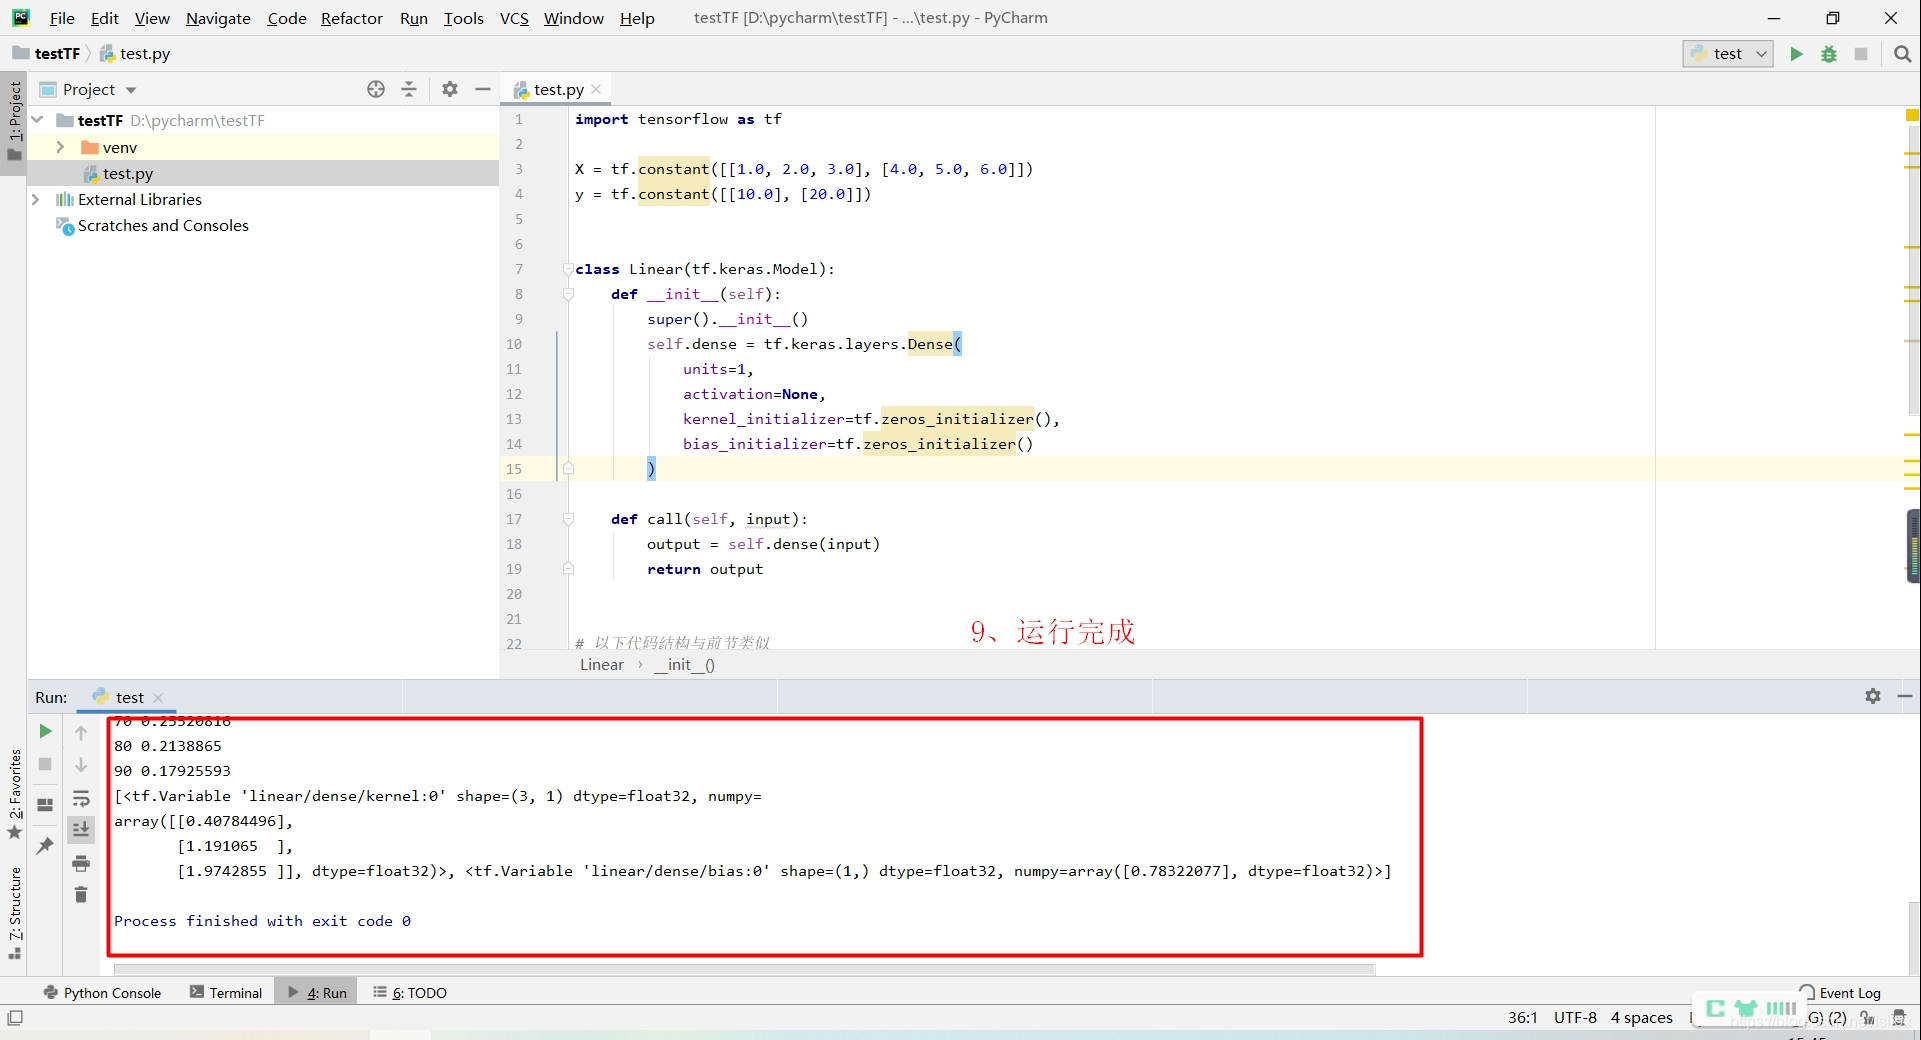The height and width of the screenshot is (1040, 1921).
Task: Open the Code menu
Action: pyautogui.click(x=287, y=18)
